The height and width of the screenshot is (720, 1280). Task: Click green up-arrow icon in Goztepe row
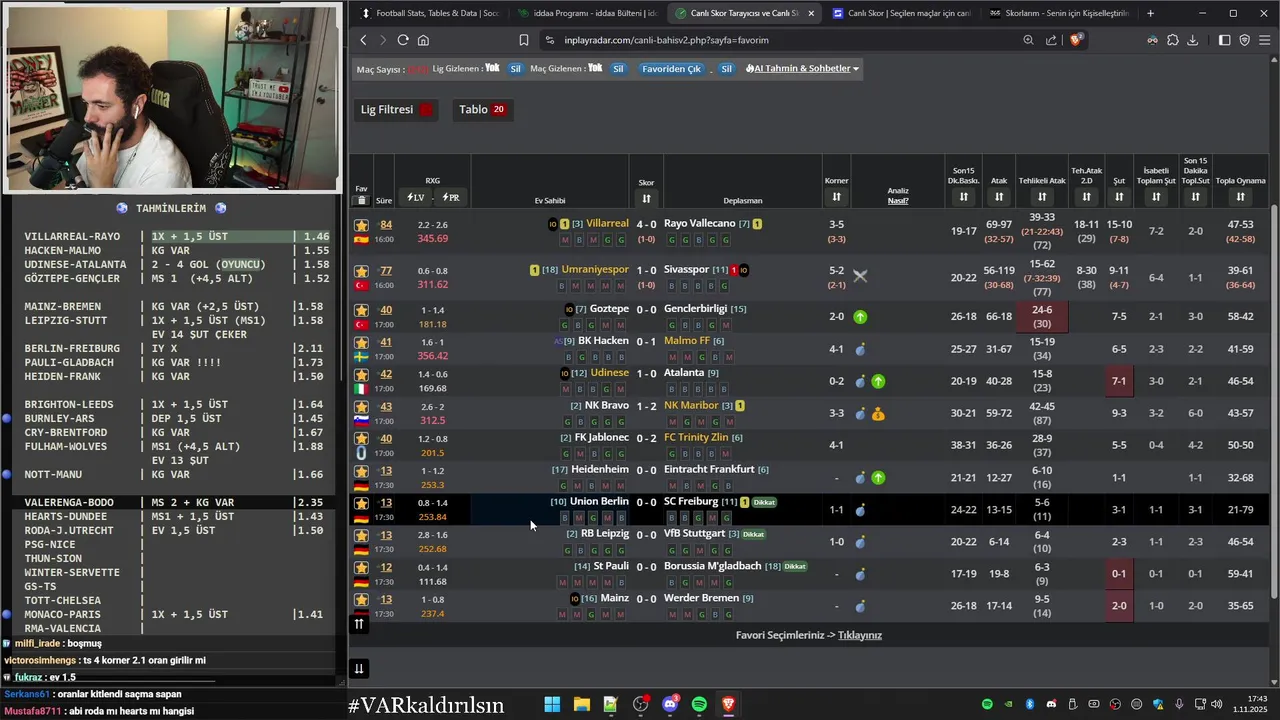[x=860, y=317]
